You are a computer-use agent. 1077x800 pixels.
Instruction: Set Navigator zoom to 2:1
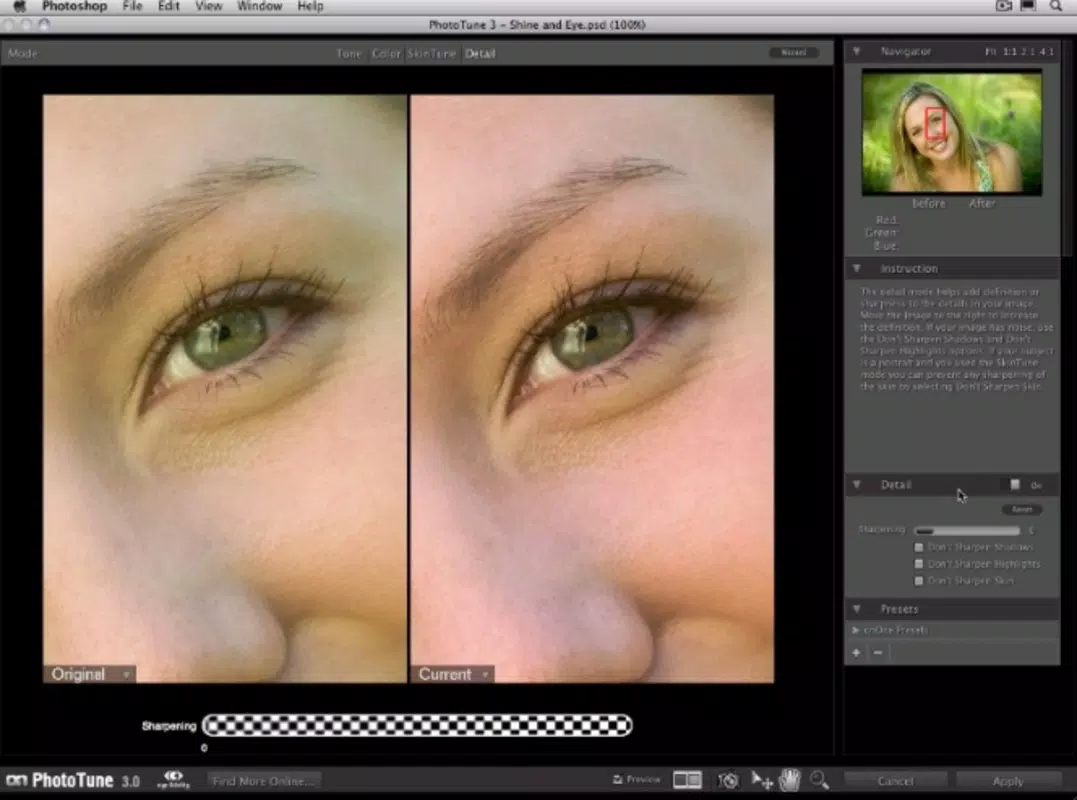1028,52
